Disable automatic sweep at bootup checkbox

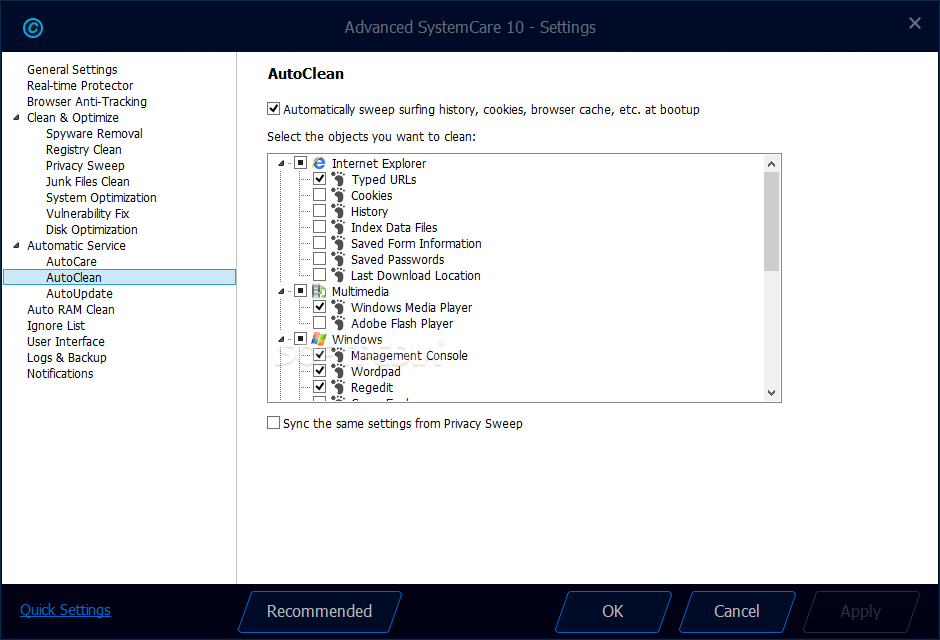point(273,109)
